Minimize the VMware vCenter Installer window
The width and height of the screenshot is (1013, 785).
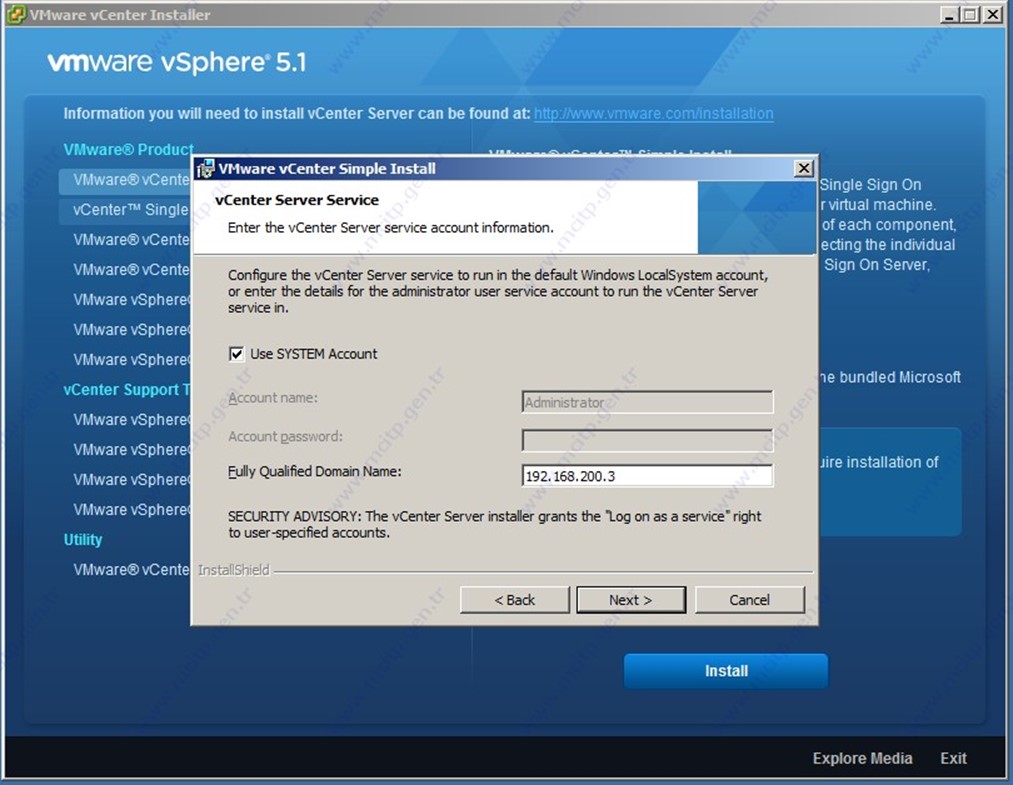[x=949, y=14]
